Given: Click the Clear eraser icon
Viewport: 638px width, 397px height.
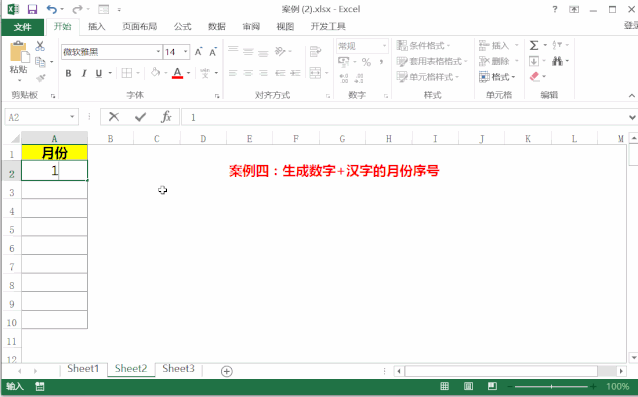Looking at the screenshot, I should (x=535, y=76).
